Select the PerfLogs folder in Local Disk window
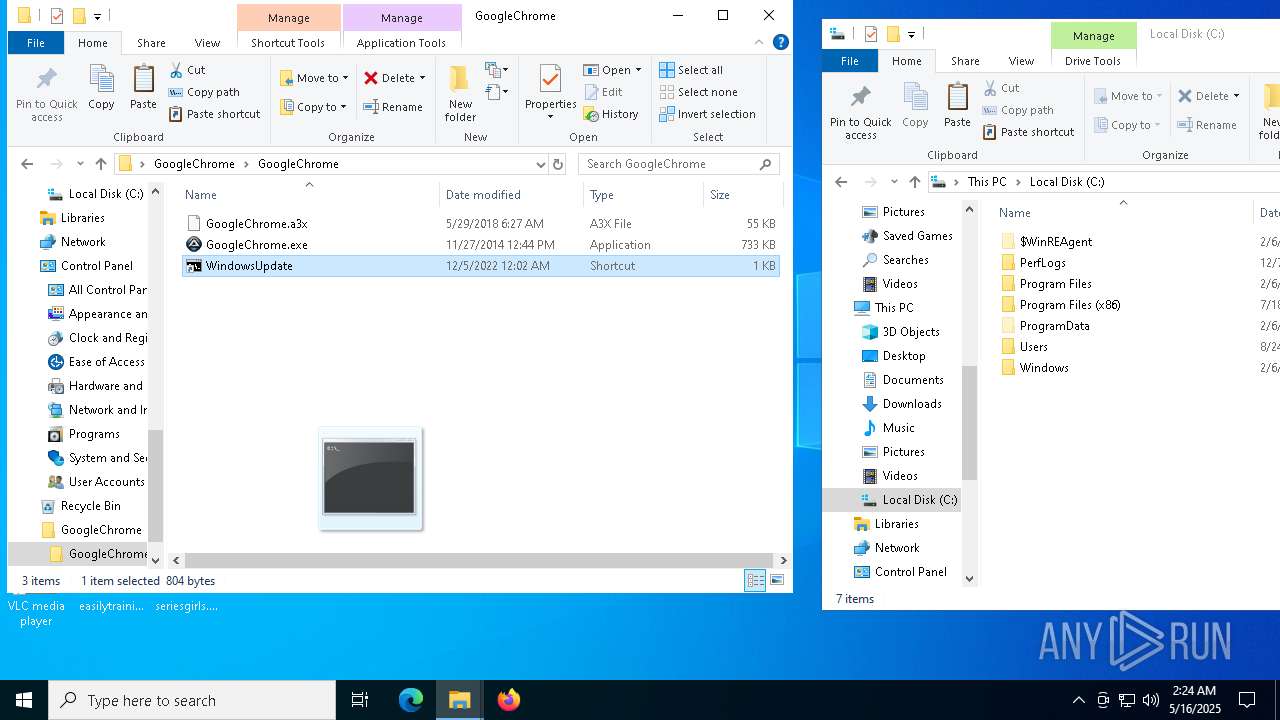The height and width of the screenshot is (720, 1280). pos(1042,263)
